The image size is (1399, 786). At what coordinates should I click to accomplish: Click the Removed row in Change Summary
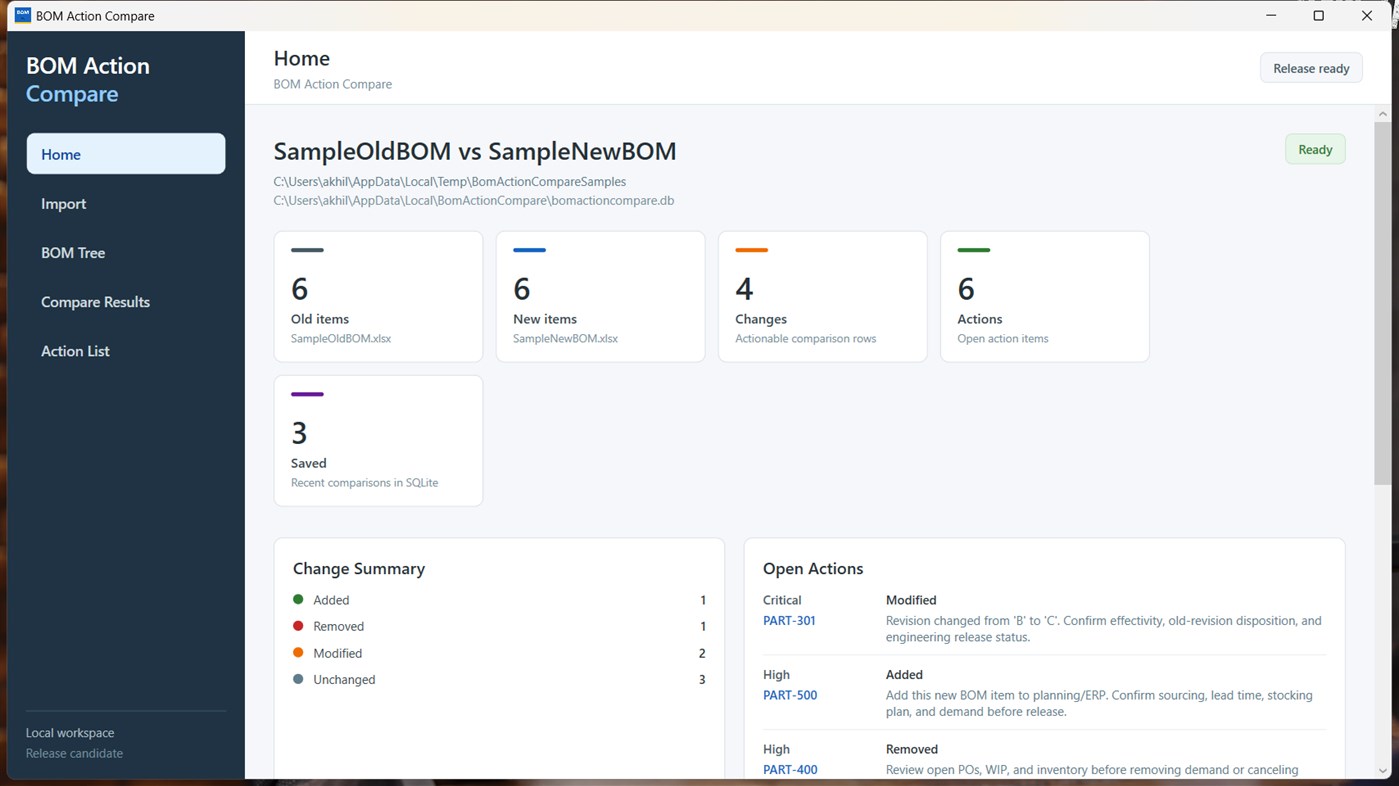pos(499,626)
